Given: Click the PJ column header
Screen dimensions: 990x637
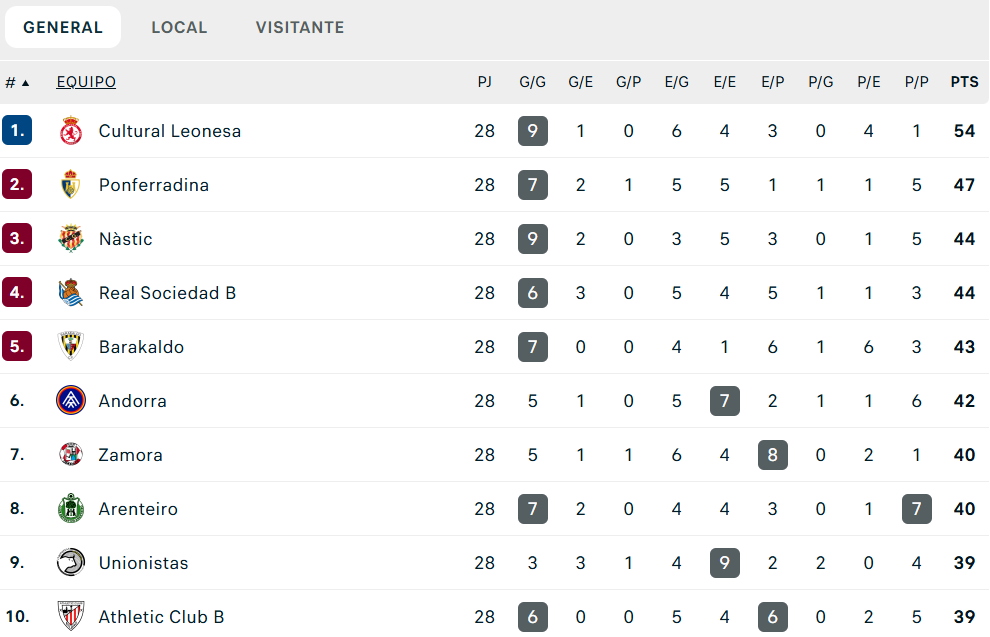Looking at the screenshot, I should 485,82.
